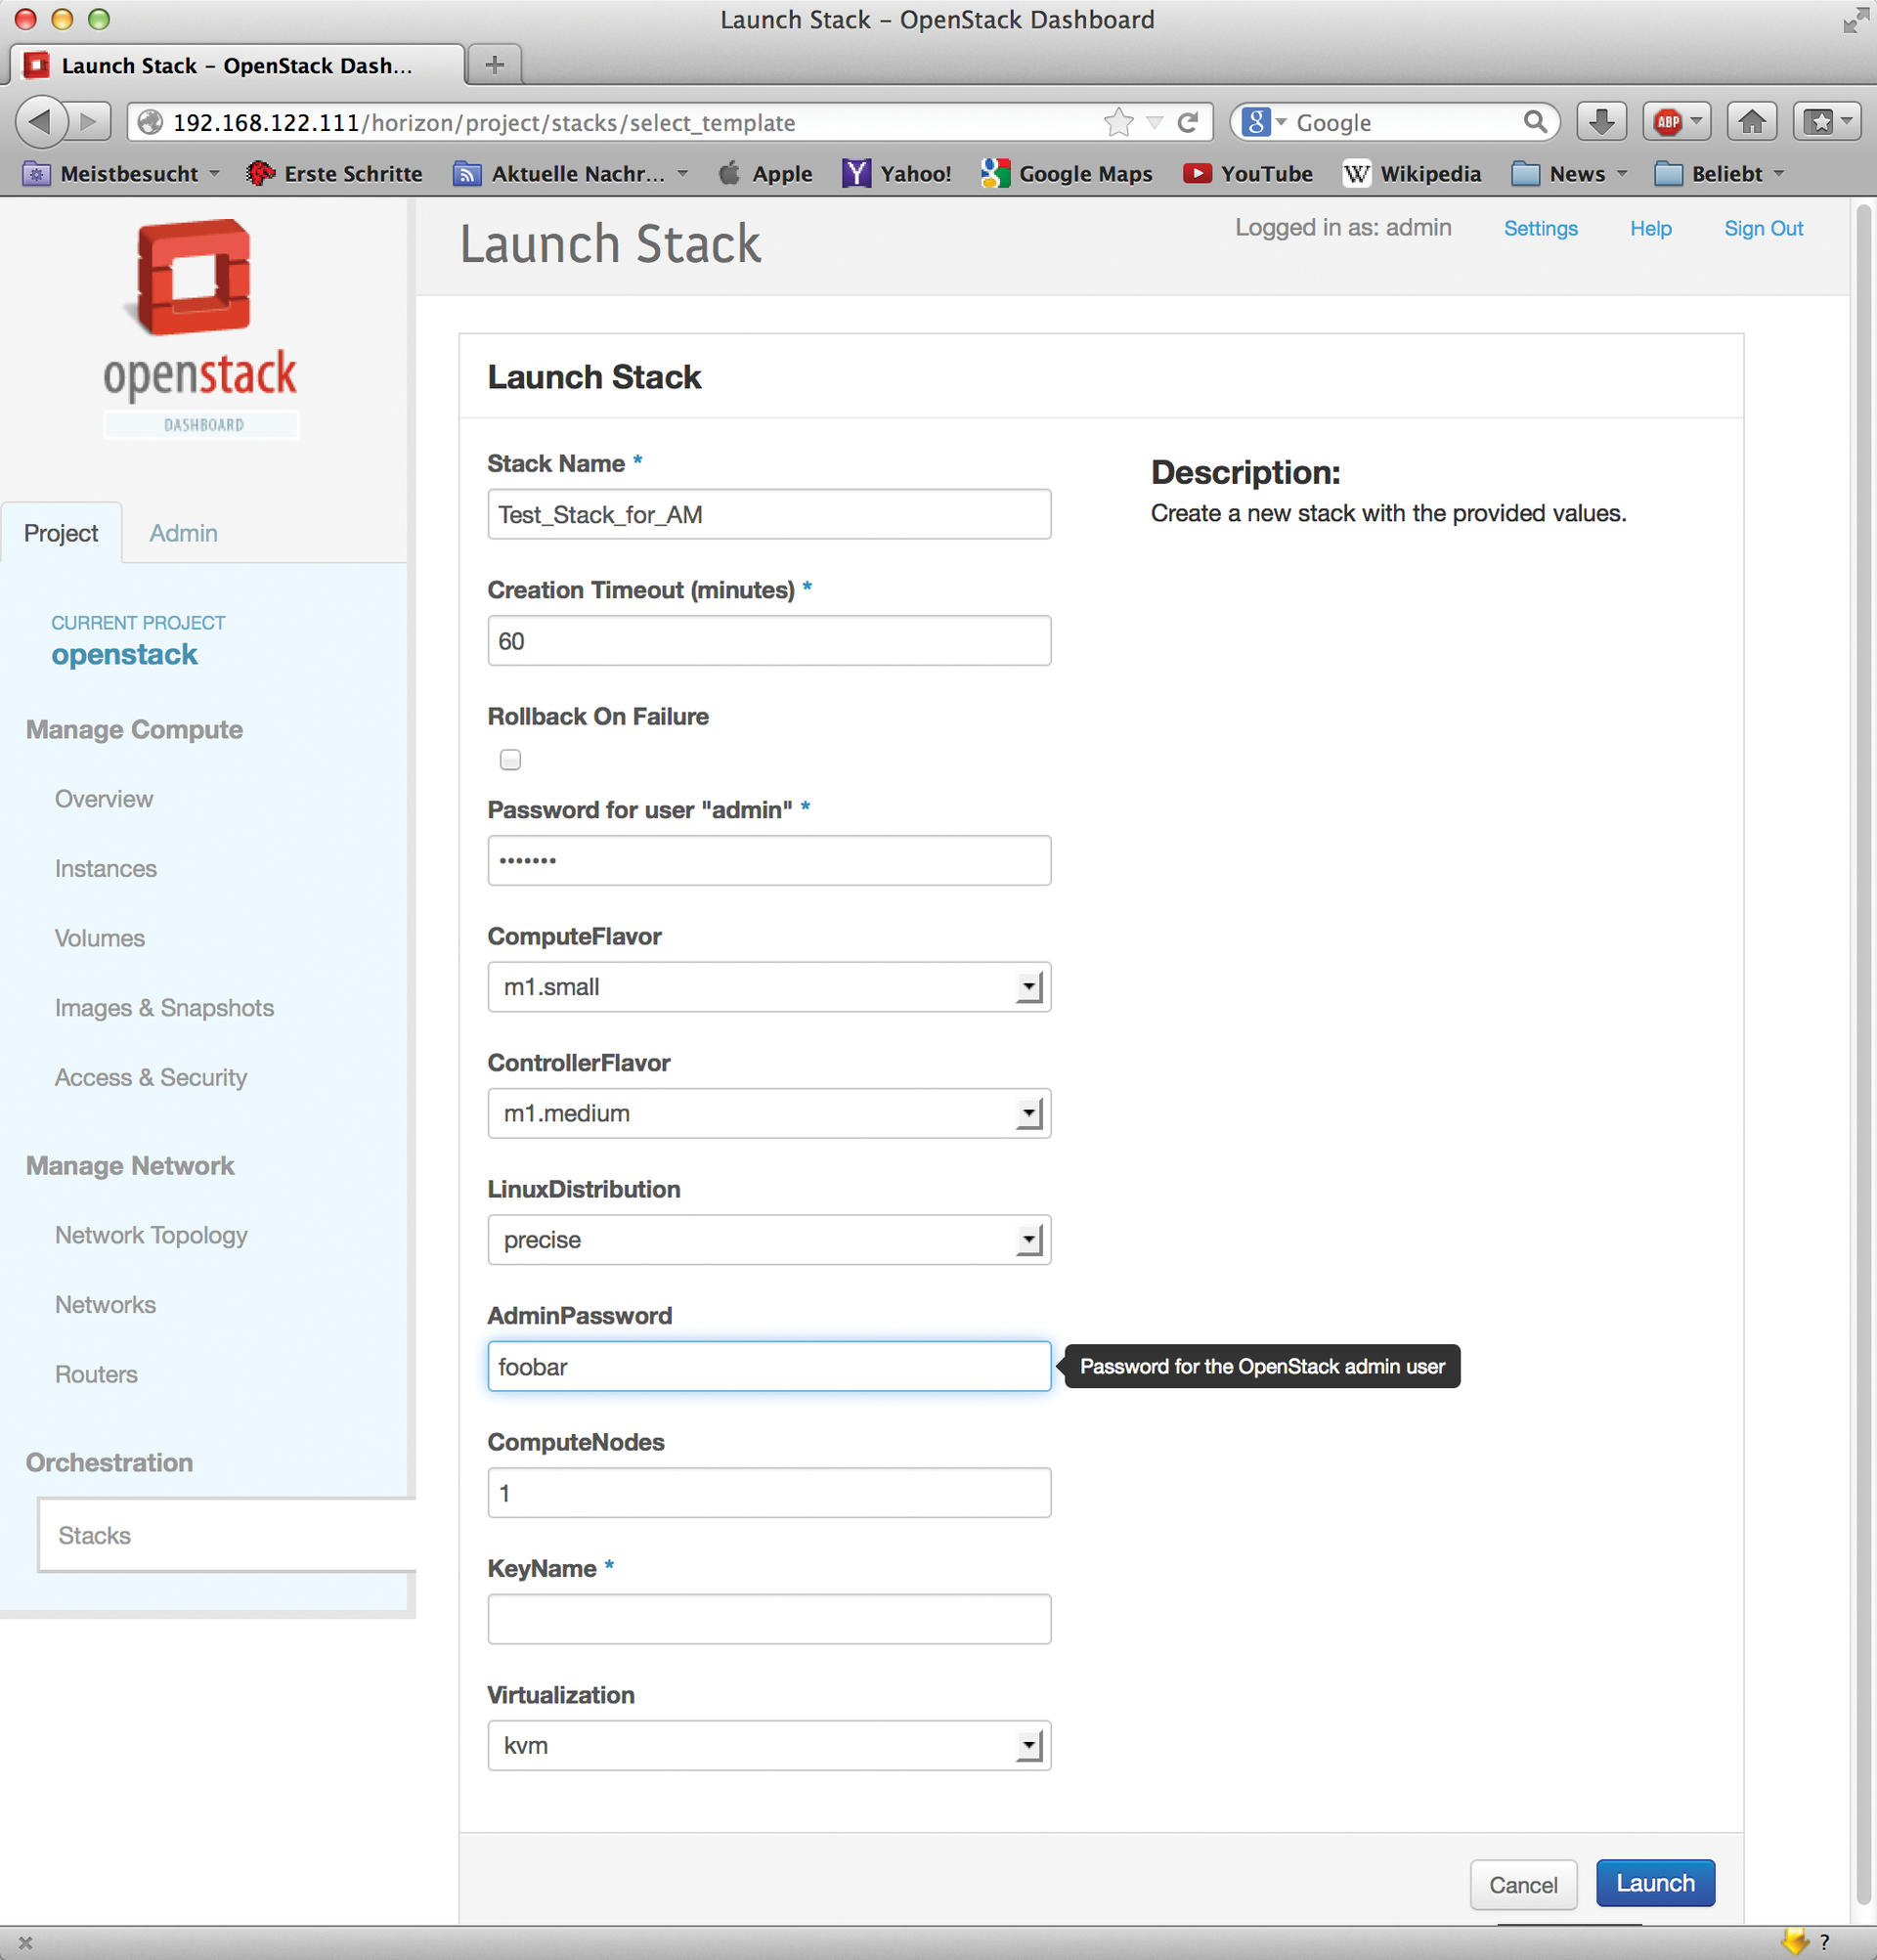Screen dimensions: 1877x1960
Task: Open Stacks in Orchestration sidebar
Action: [95, 1535]
